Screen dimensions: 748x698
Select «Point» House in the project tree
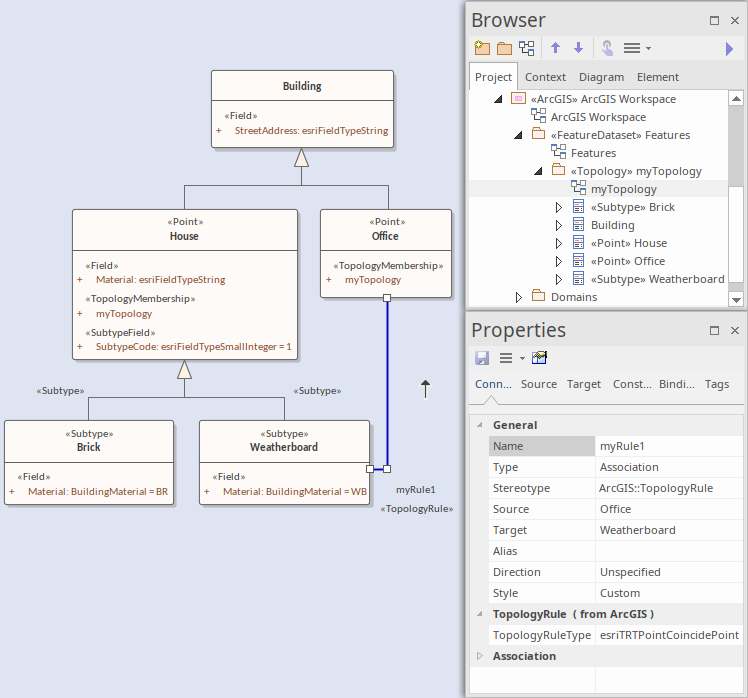click(x=628, y=243)
